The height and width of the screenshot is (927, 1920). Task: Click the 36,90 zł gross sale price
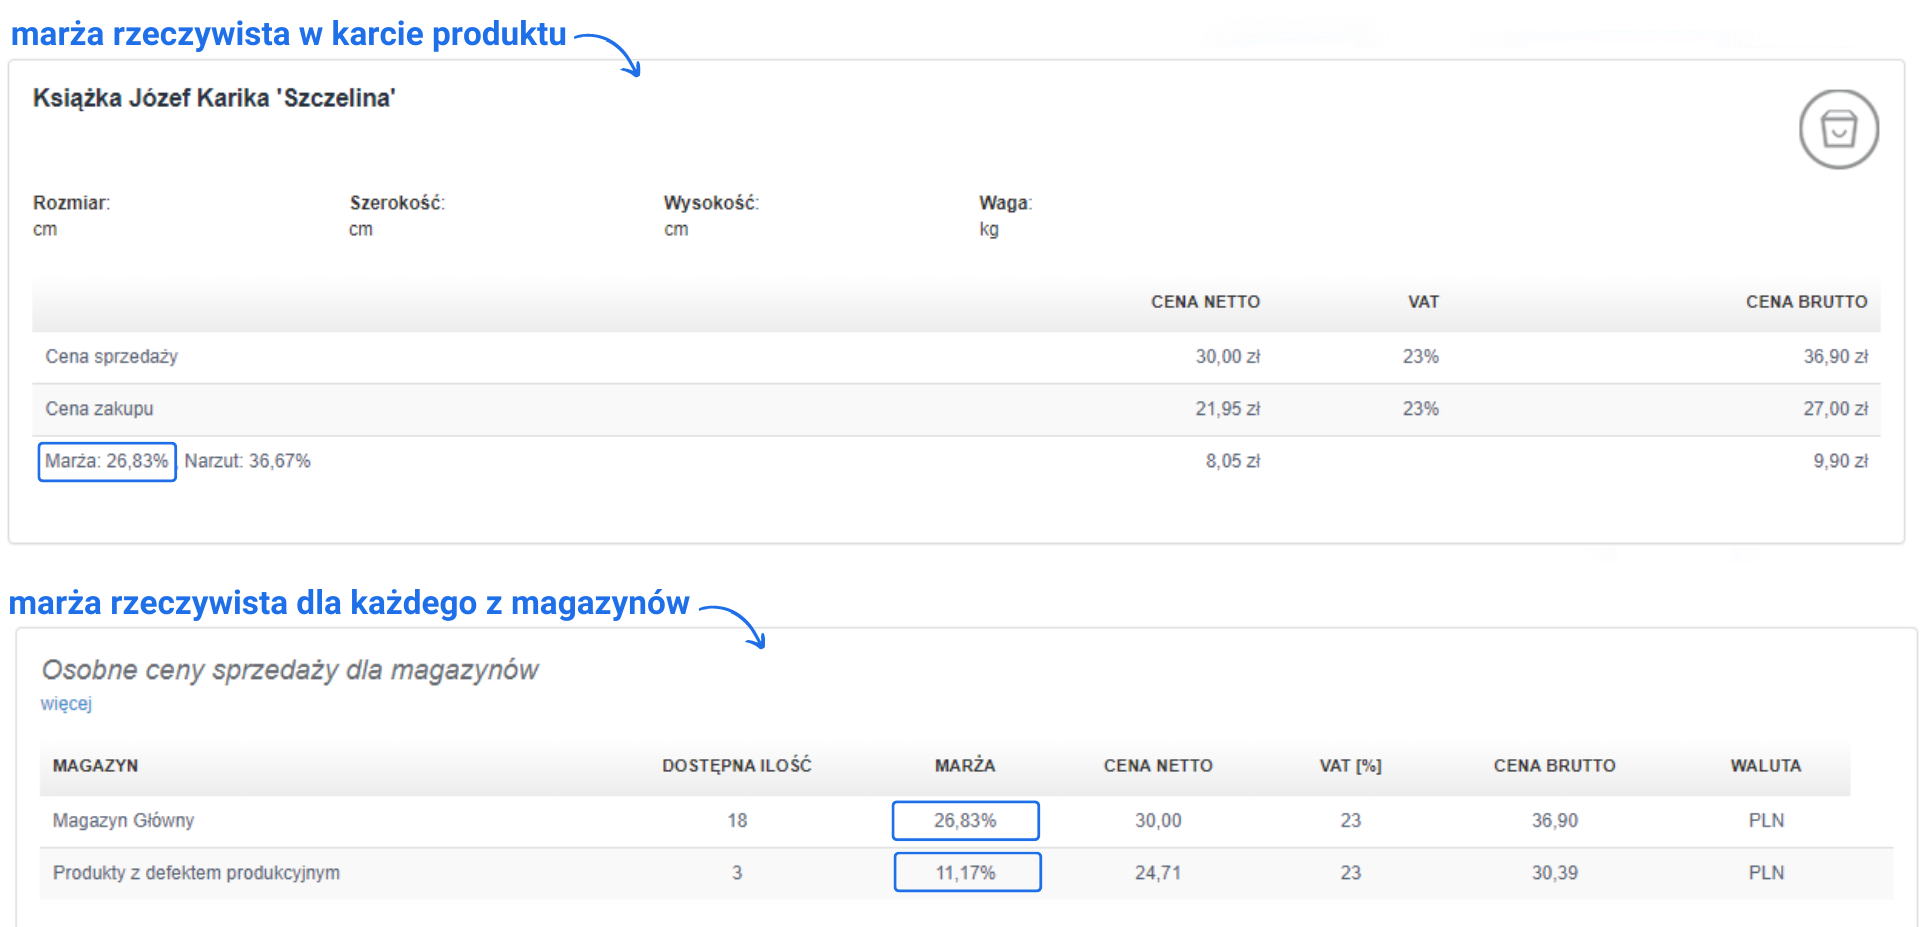pyautogui.click(x=1834, y=357)
